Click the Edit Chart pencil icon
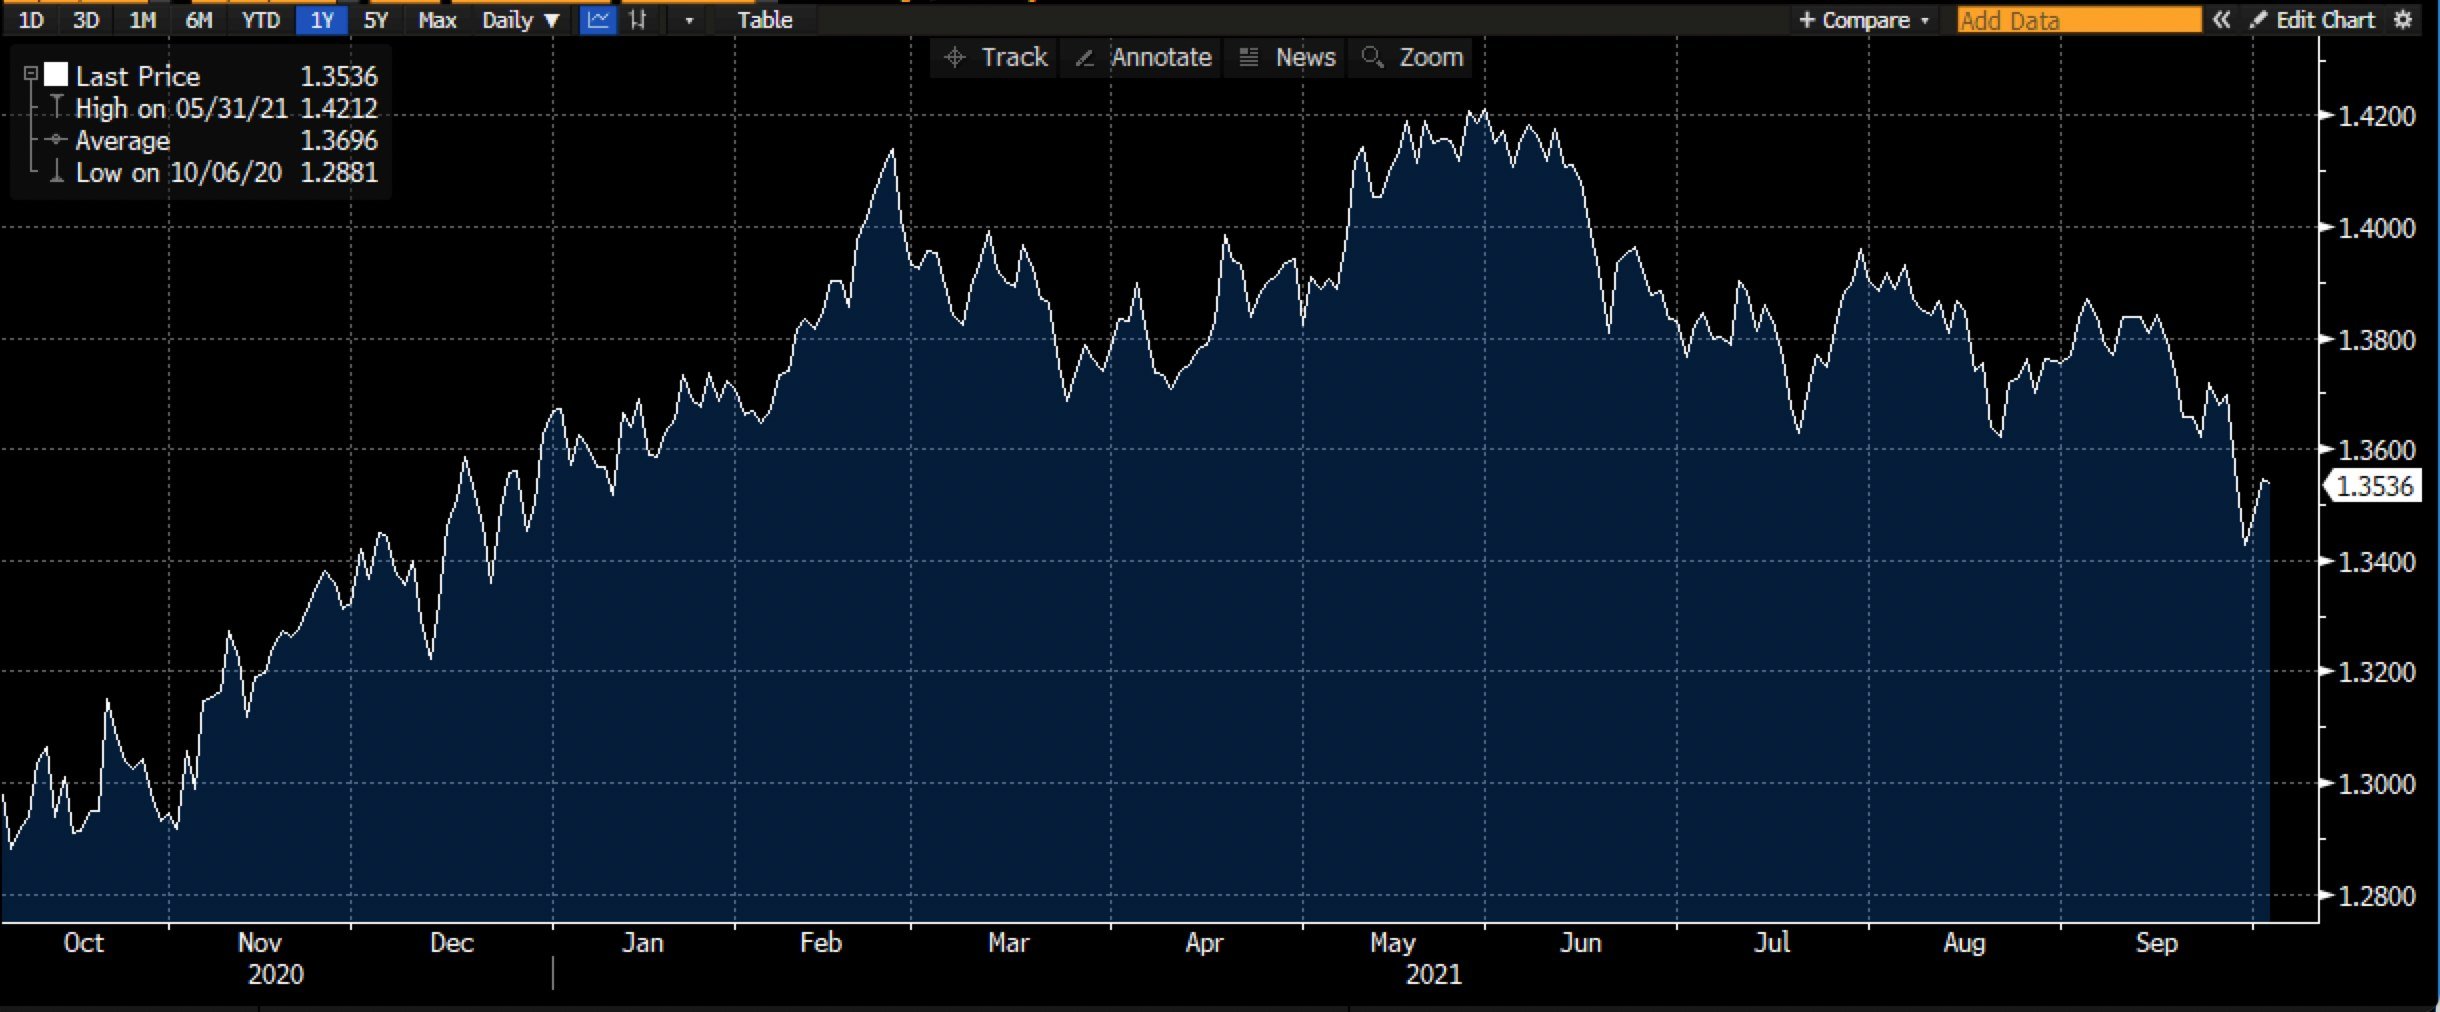Screen dimensions: 2440x1012 (2259, 20)
